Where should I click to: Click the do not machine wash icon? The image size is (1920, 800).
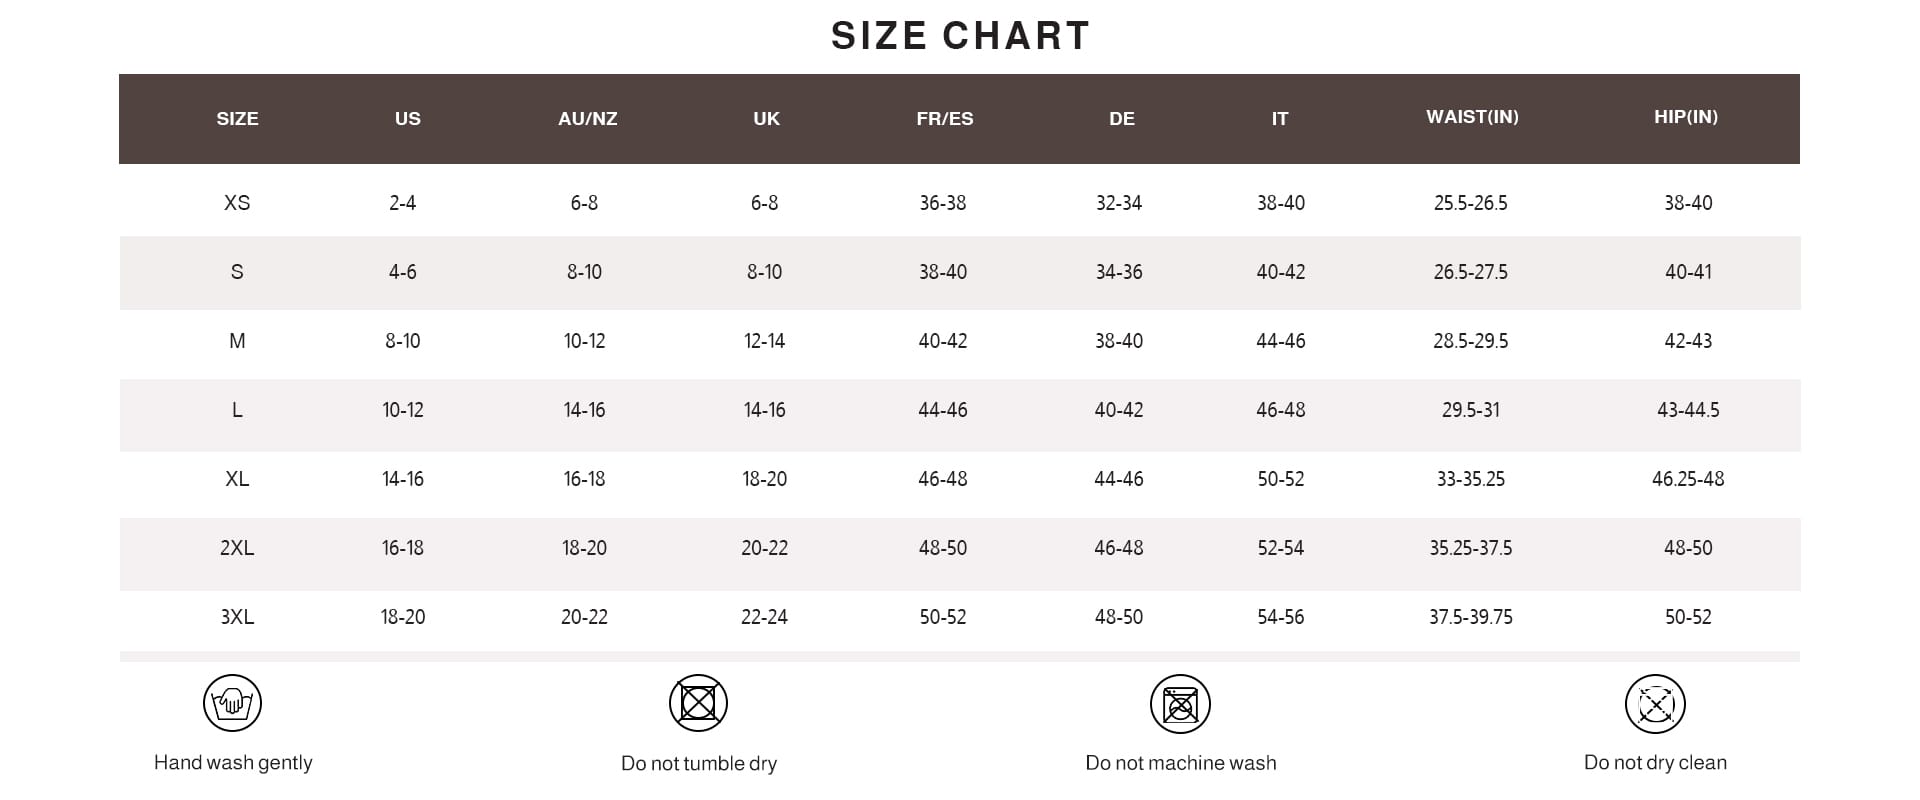[x=1180, y=704]
